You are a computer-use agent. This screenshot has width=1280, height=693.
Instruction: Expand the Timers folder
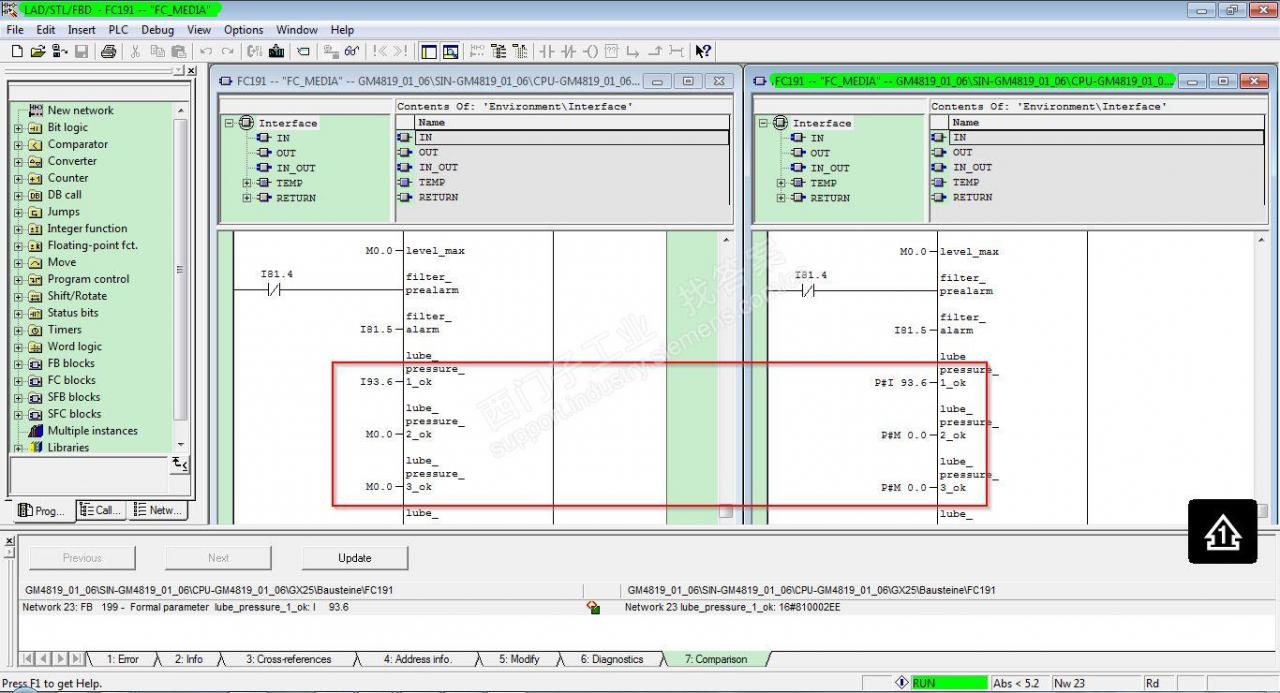click(x=18, y=330)
